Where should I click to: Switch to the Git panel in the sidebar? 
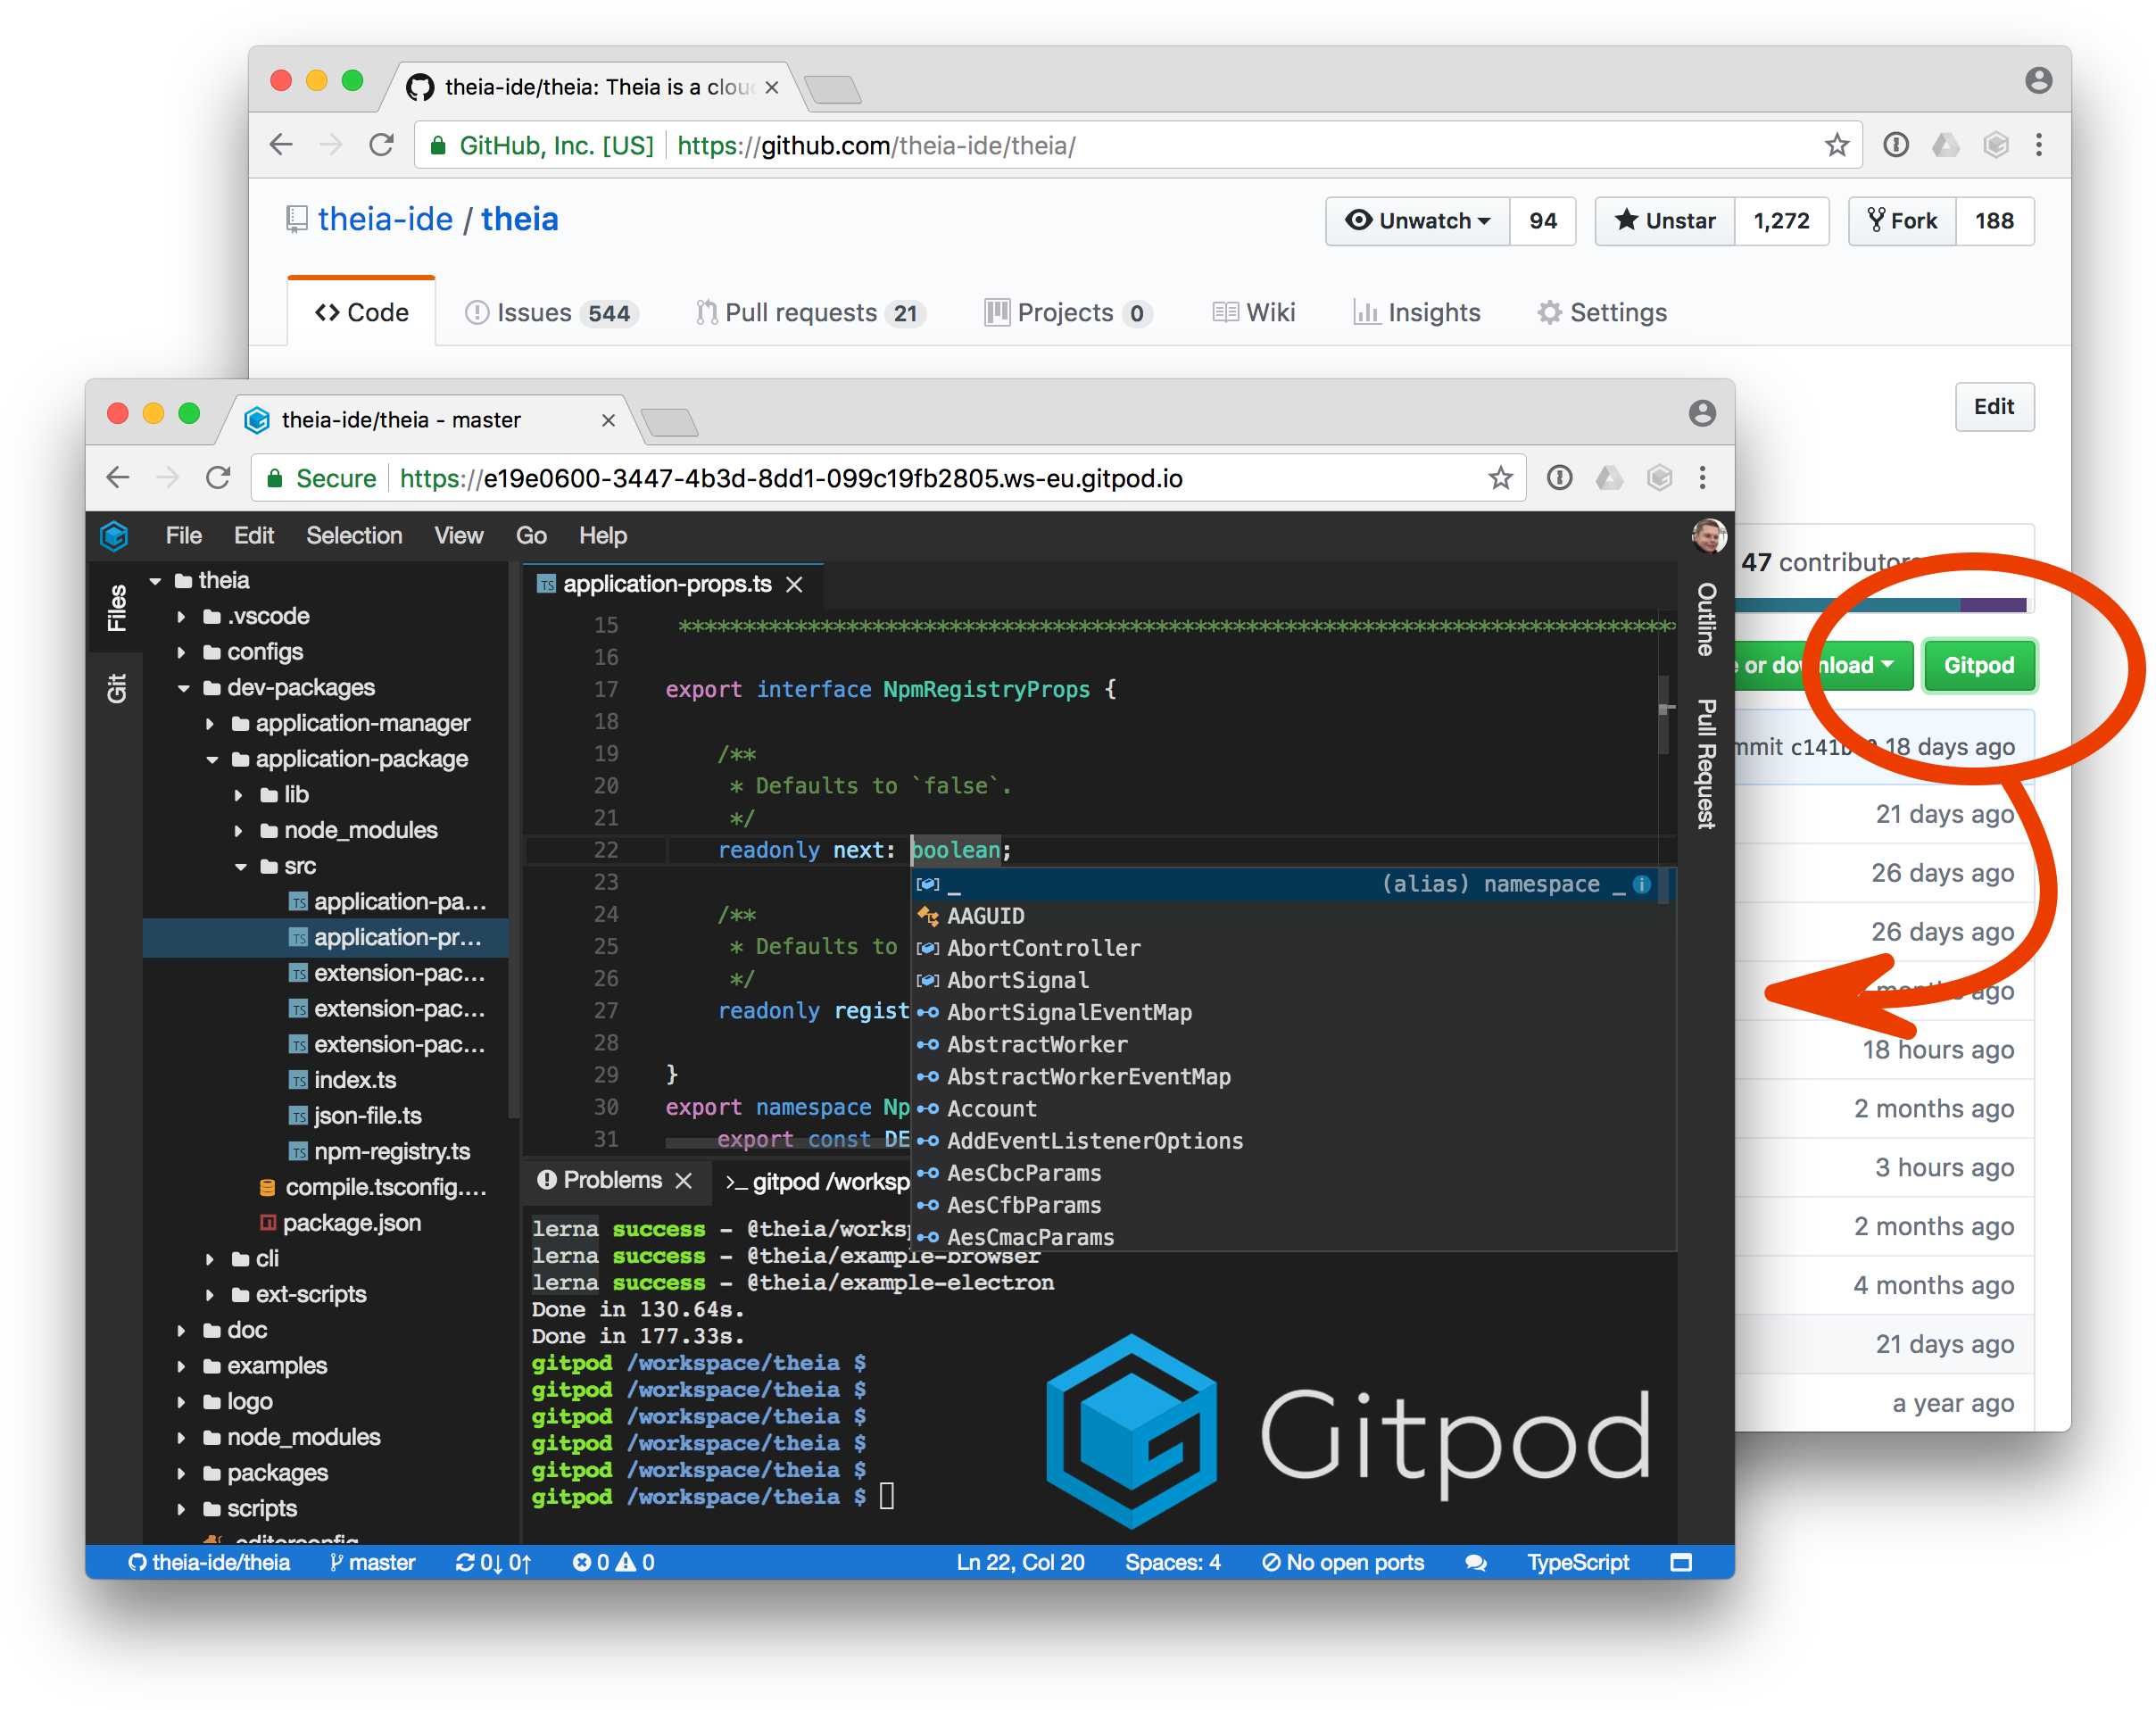pyautogui.click(x=116, y=686)
